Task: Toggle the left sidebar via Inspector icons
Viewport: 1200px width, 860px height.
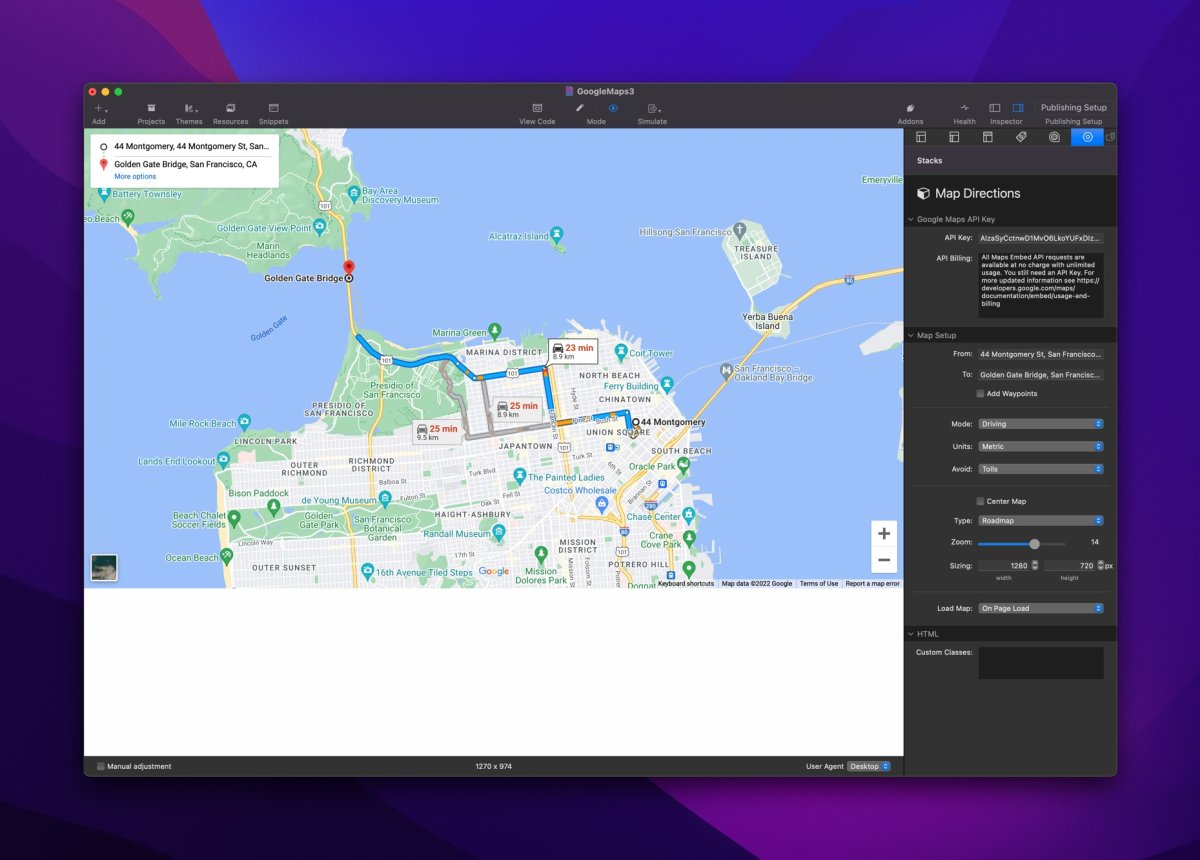Action: pos(994,107)
